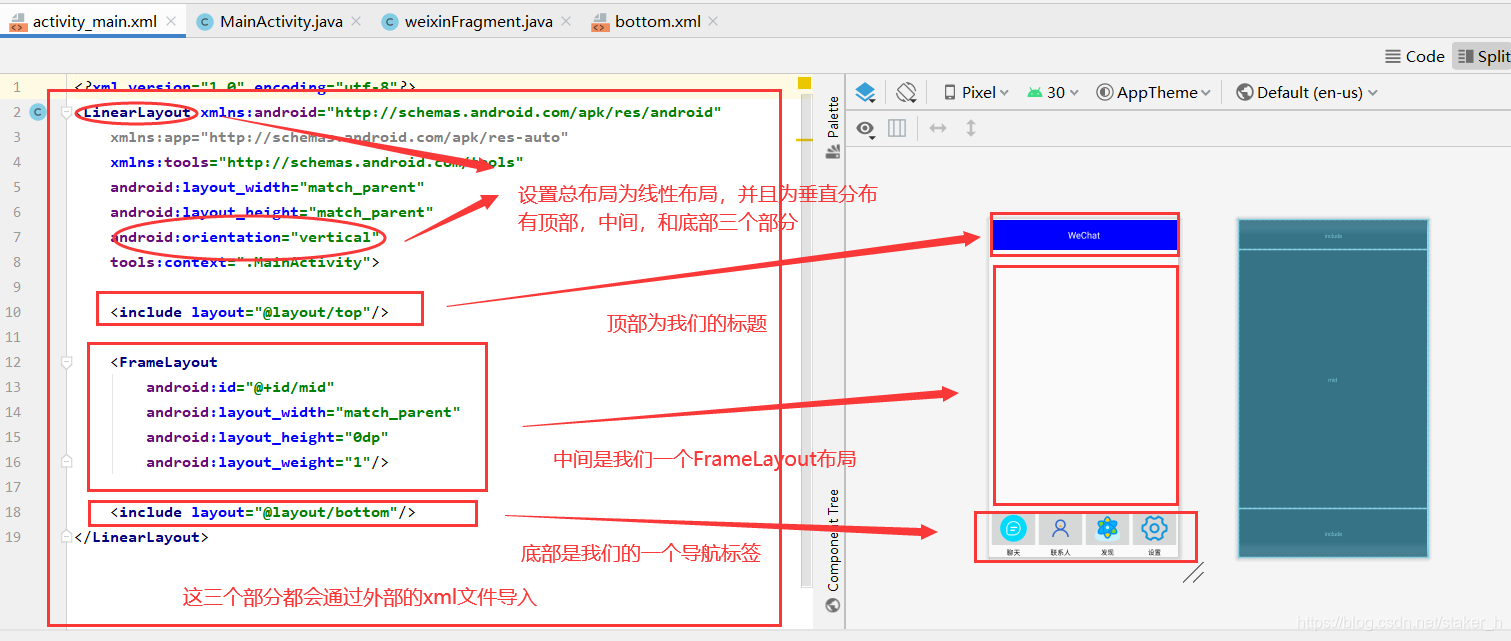Click the tools:context=".MainActivity" attribute
The height and width of the screenshot is (641, 1511).
click(245, 262)
